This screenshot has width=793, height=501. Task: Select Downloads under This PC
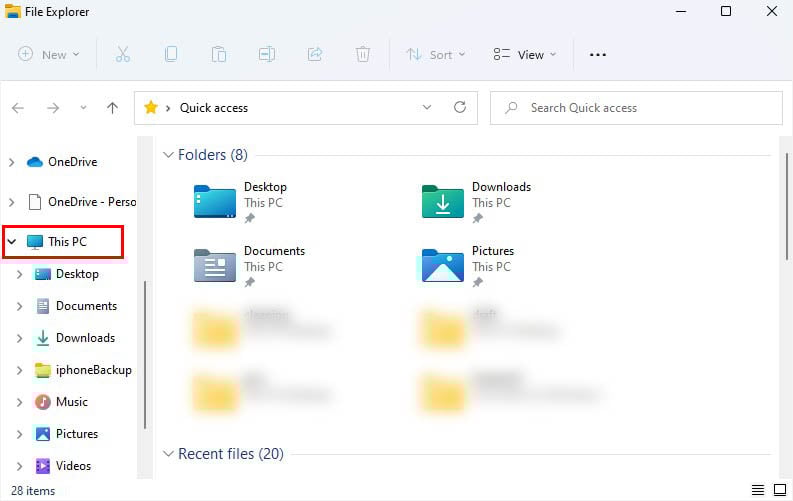pyautogui.click(x=75, y=338)
